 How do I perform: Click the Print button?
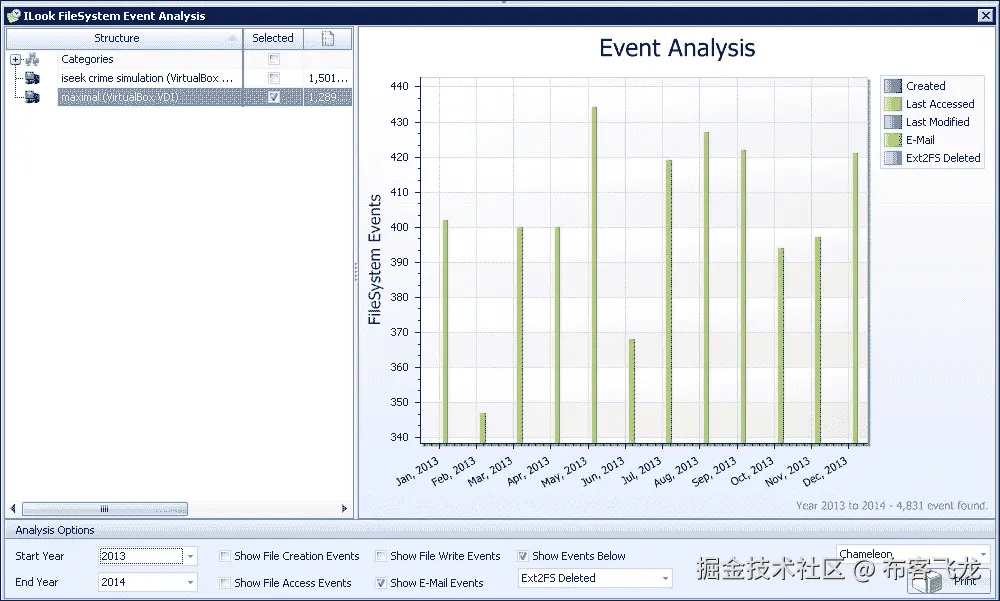pos(949,581)
